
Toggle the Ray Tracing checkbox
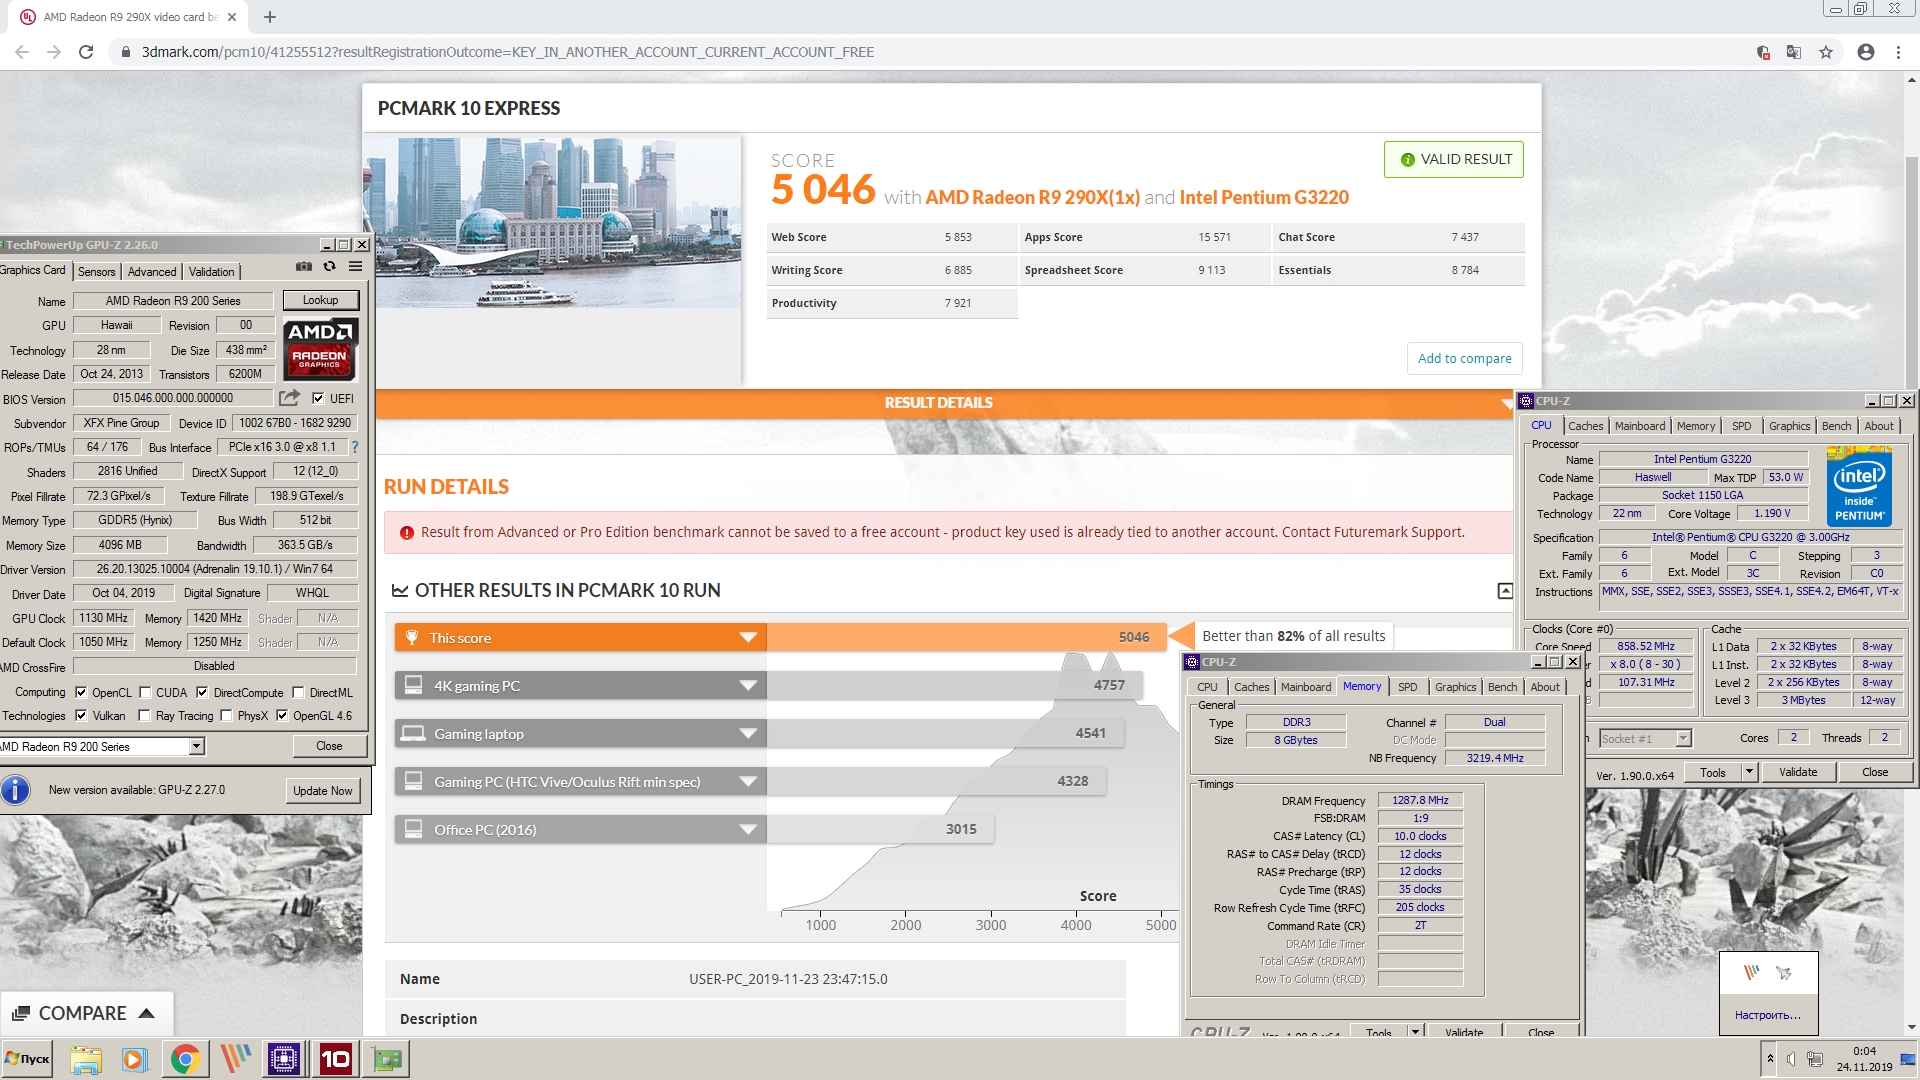pyautogui.click(x=144, y=715)
